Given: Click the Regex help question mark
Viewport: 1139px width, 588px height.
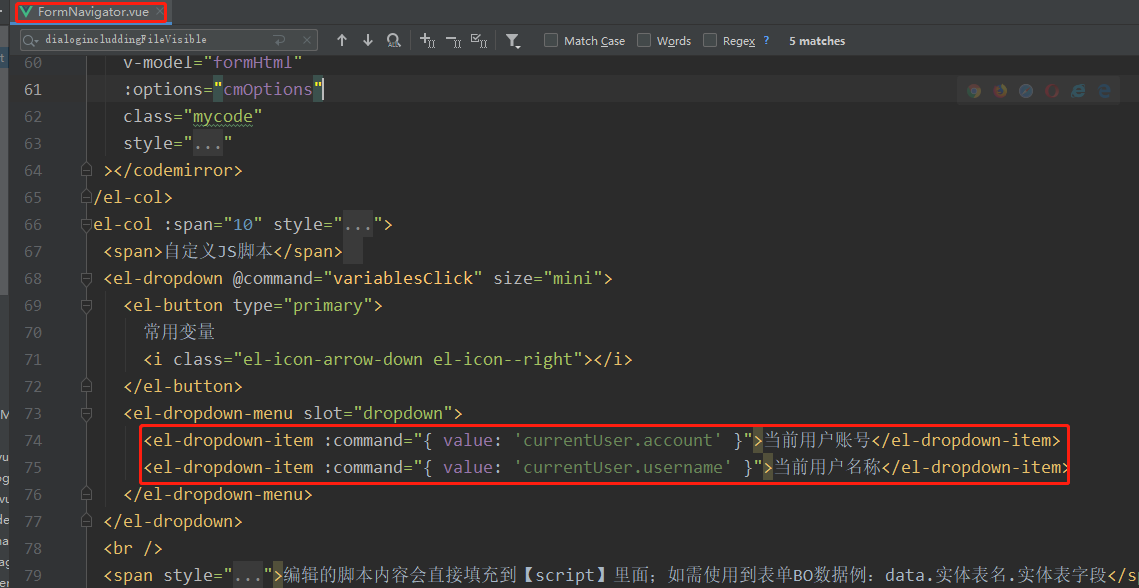Looking at the screenshot, I should click(766, 41).
